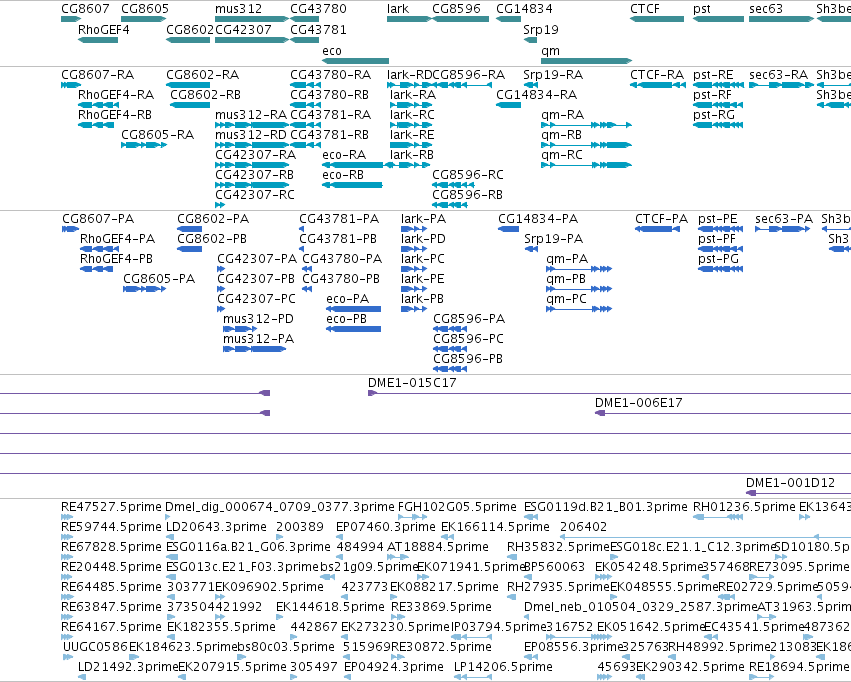Viewport: 851px width, 682px height.
Task: Select the DME1-006E17 BAC label
Action: point(638,403)
